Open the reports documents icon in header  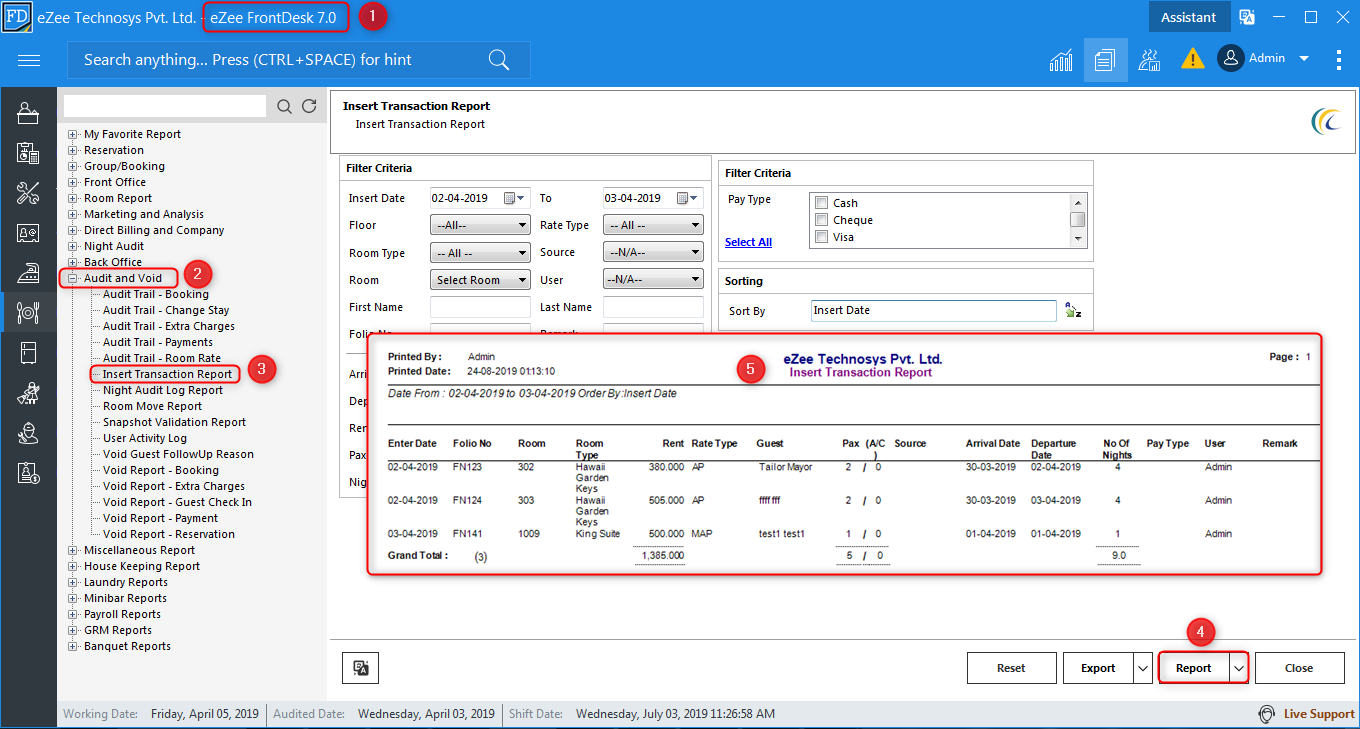pyautogui.click(x=1105, y=60)
